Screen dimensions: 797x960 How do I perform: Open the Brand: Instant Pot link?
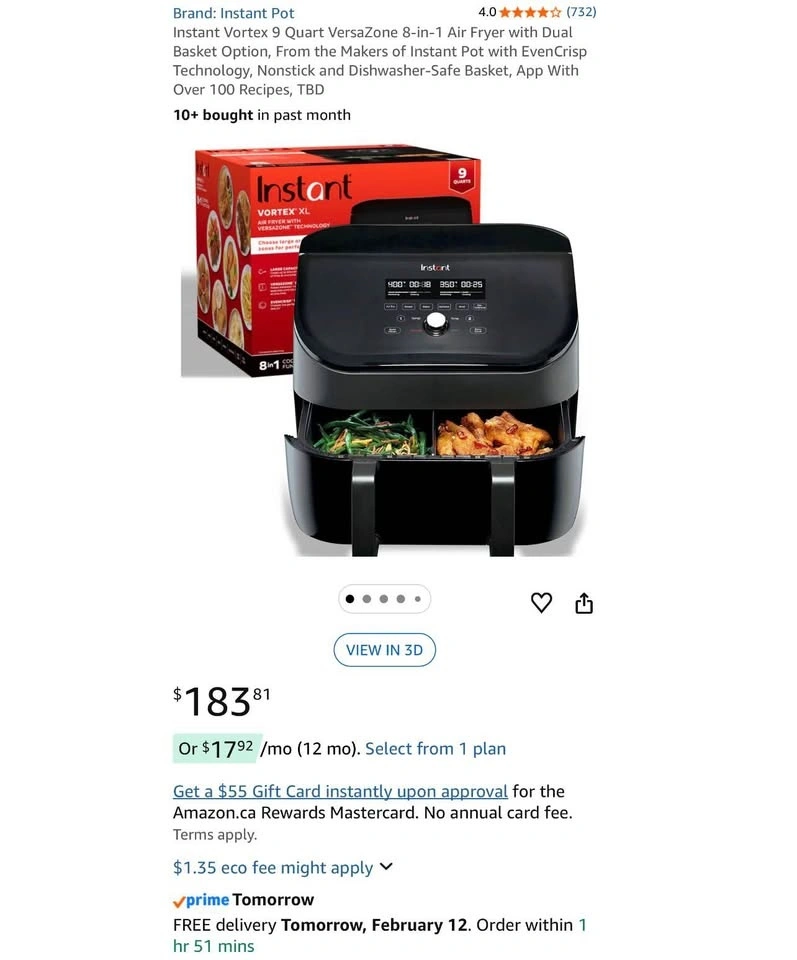(x=233, y=13)
